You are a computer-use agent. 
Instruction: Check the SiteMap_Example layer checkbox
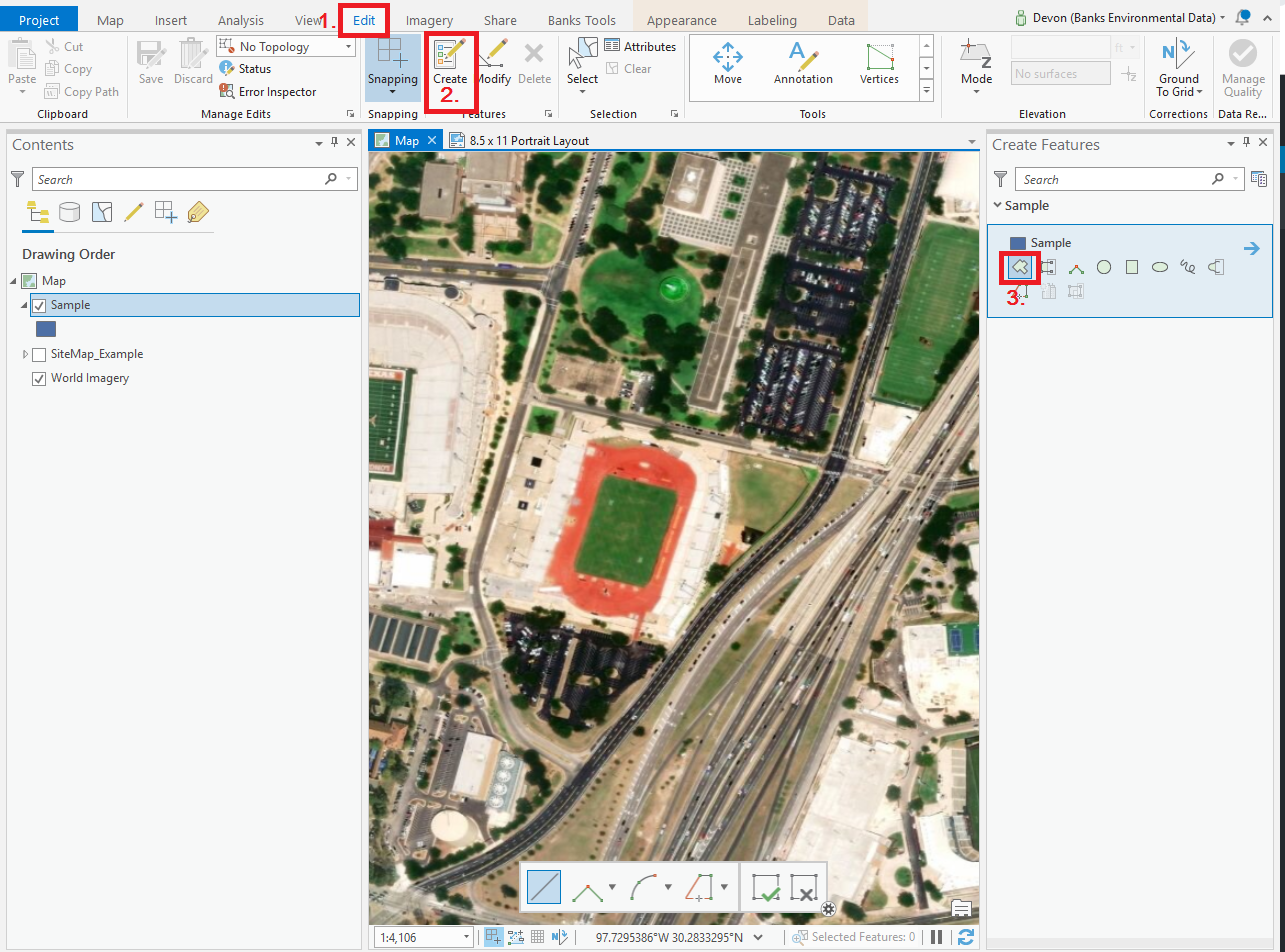tap(39, 354)
